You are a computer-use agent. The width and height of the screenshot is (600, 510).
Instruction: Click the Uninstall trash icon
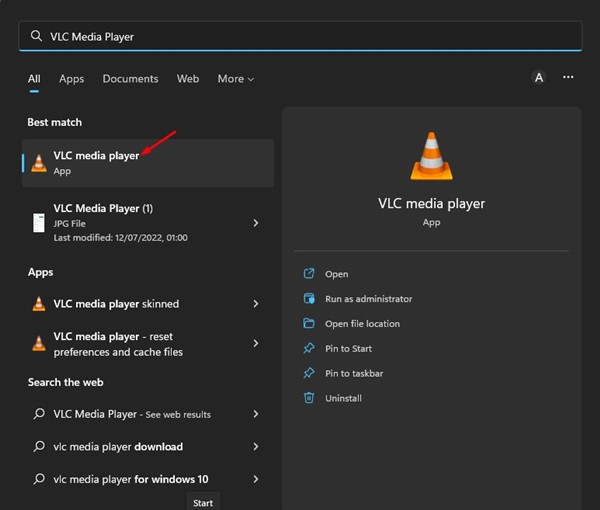point(309,398)
